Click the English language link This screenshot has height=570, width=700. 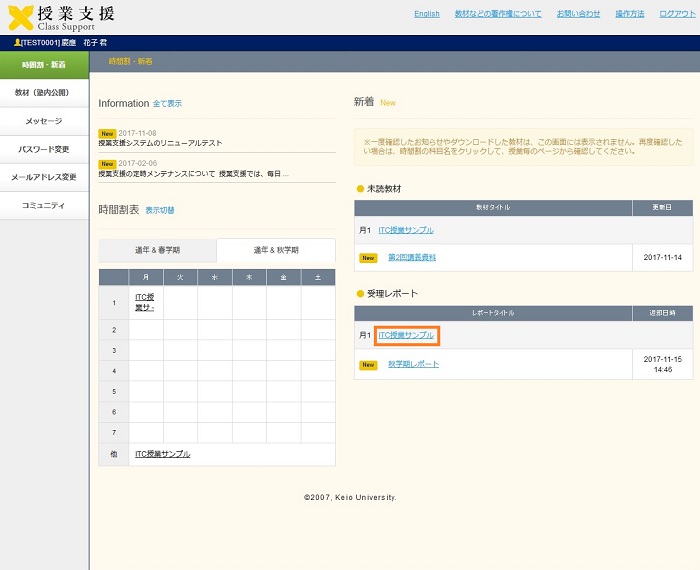coord(426,14)
